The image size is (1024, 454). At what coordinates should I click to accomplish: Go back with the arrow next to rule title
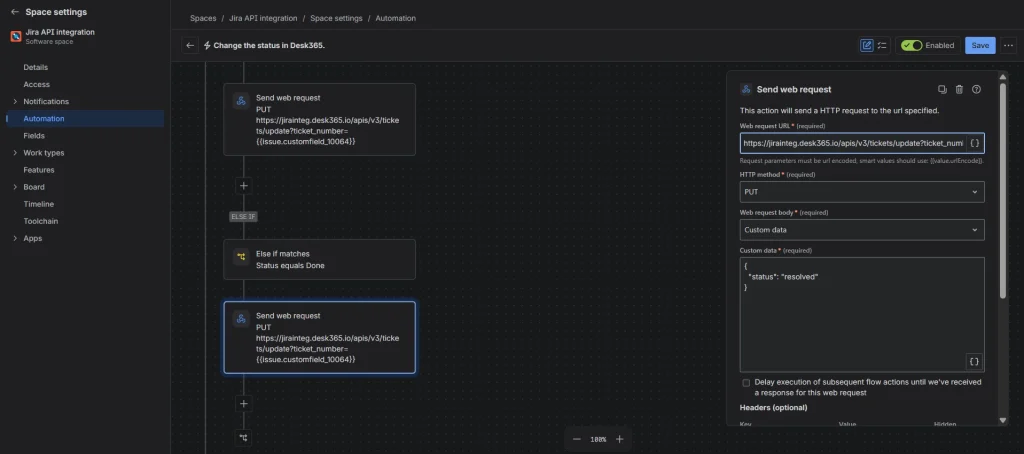(x=190, y=46)
